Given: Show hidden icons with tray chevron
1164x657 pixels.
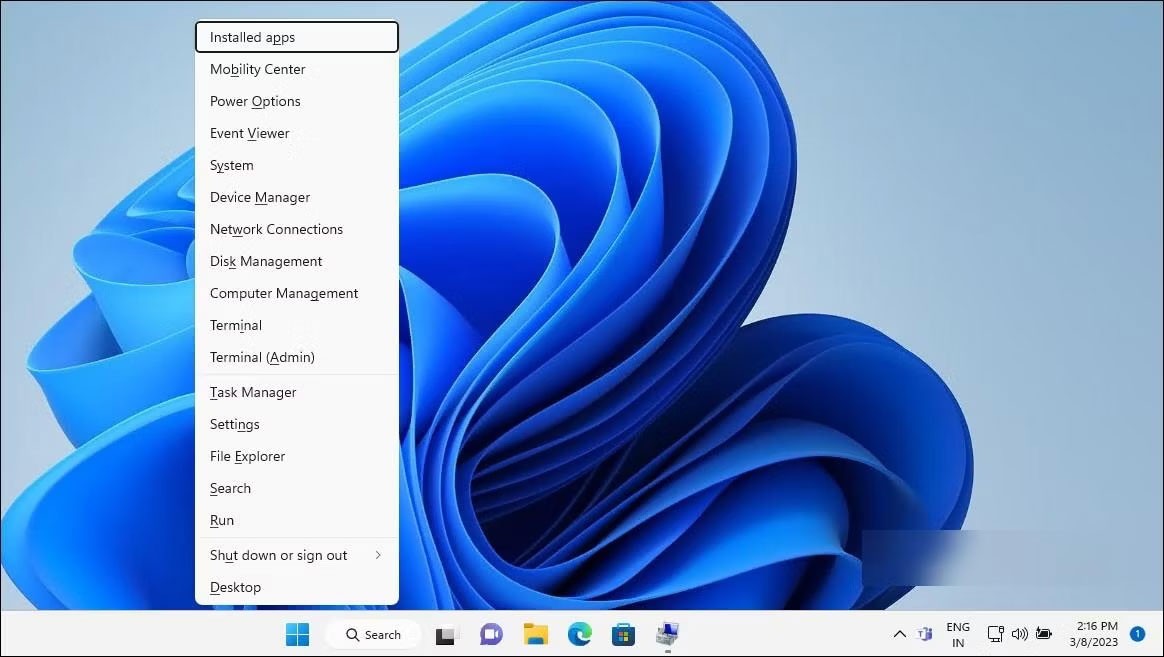Looking at the screenshot, I should point(899,634).
